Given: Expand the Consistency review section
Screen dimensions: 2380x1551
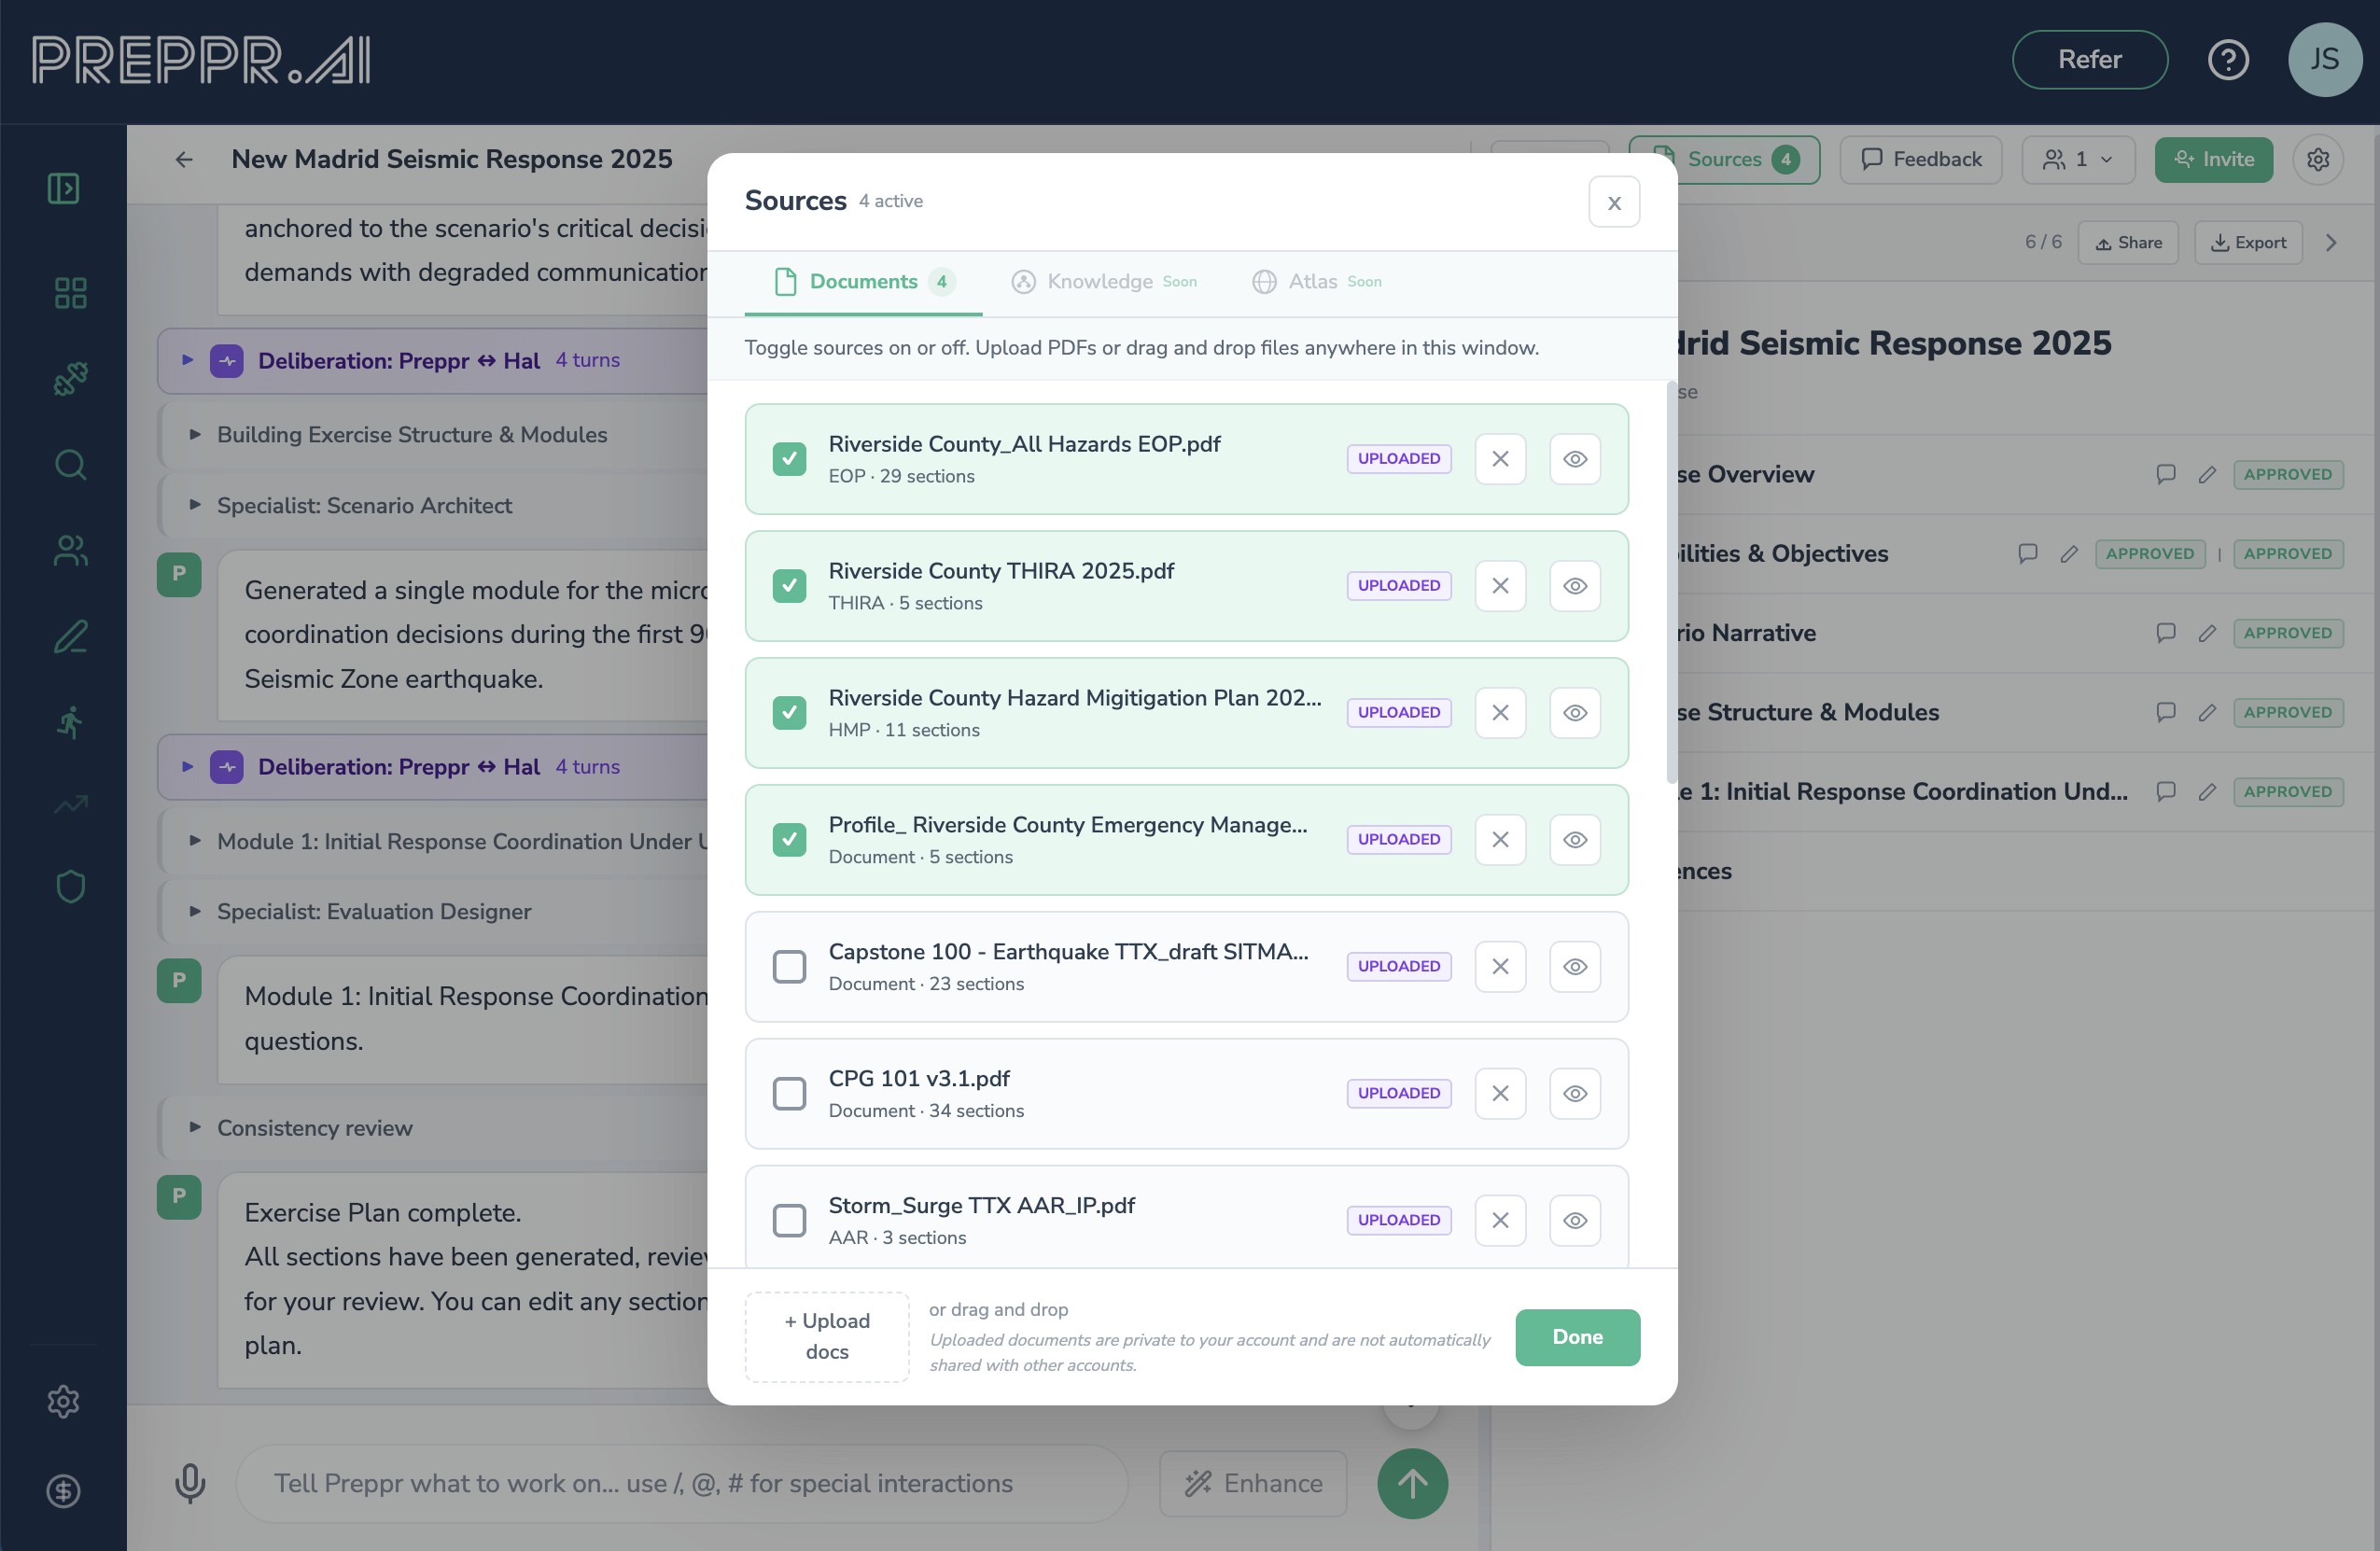Looking at the screenshot, I should [x=314, y=1128].
